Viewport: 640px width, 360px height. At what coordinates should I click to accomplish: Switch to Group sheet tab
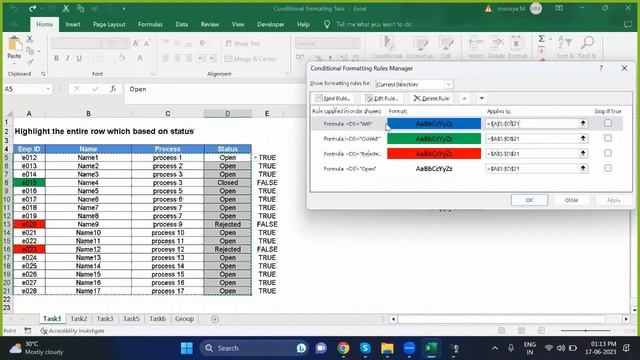pyautogui.click(x=184, y=319)
